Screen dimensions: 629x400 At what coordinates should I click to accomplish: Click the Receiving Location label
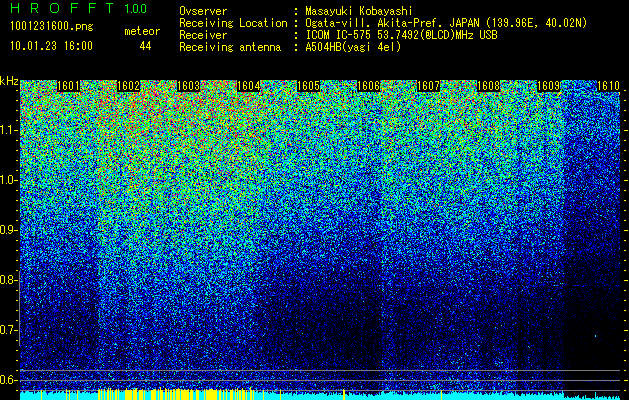pos(233,23)
